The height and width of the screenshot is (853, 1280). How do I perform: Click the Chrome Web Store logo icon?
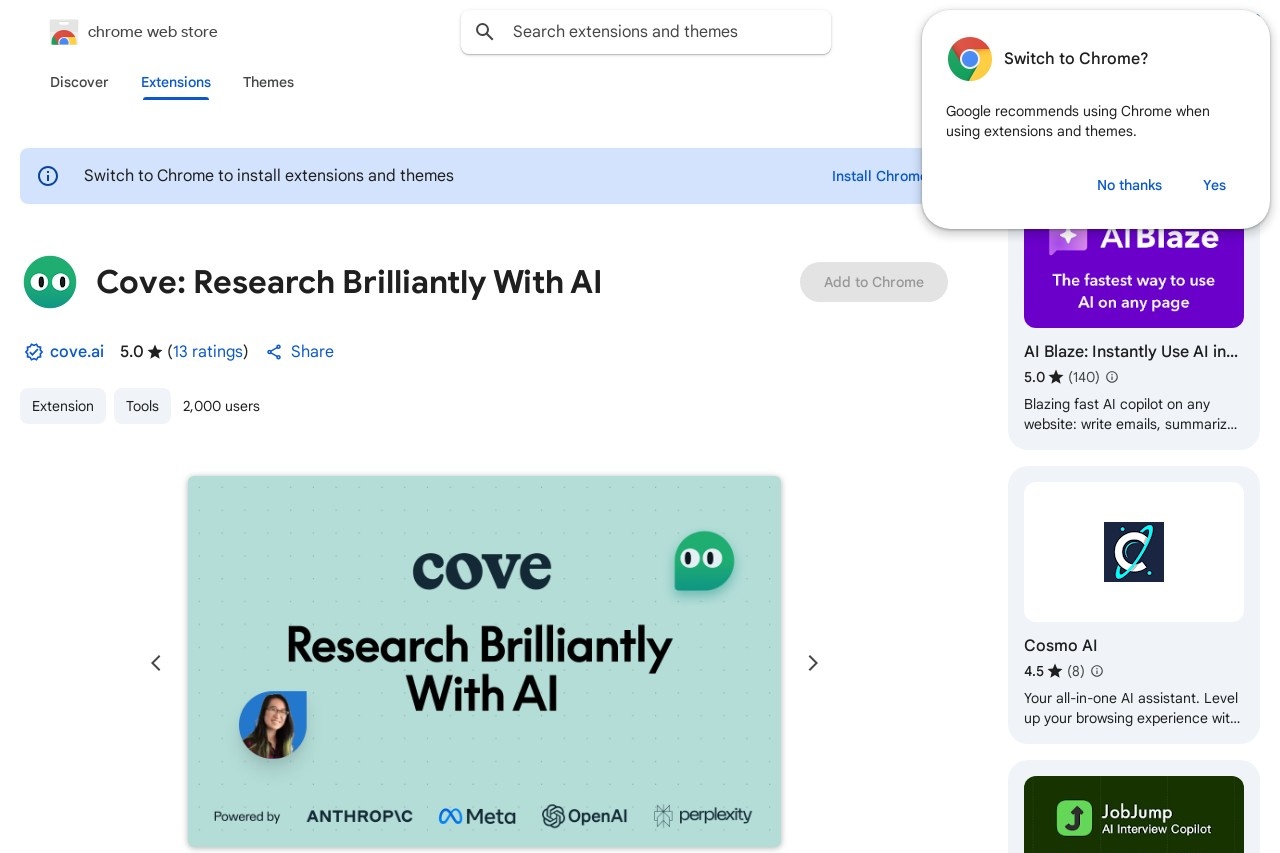click(63, 32)
